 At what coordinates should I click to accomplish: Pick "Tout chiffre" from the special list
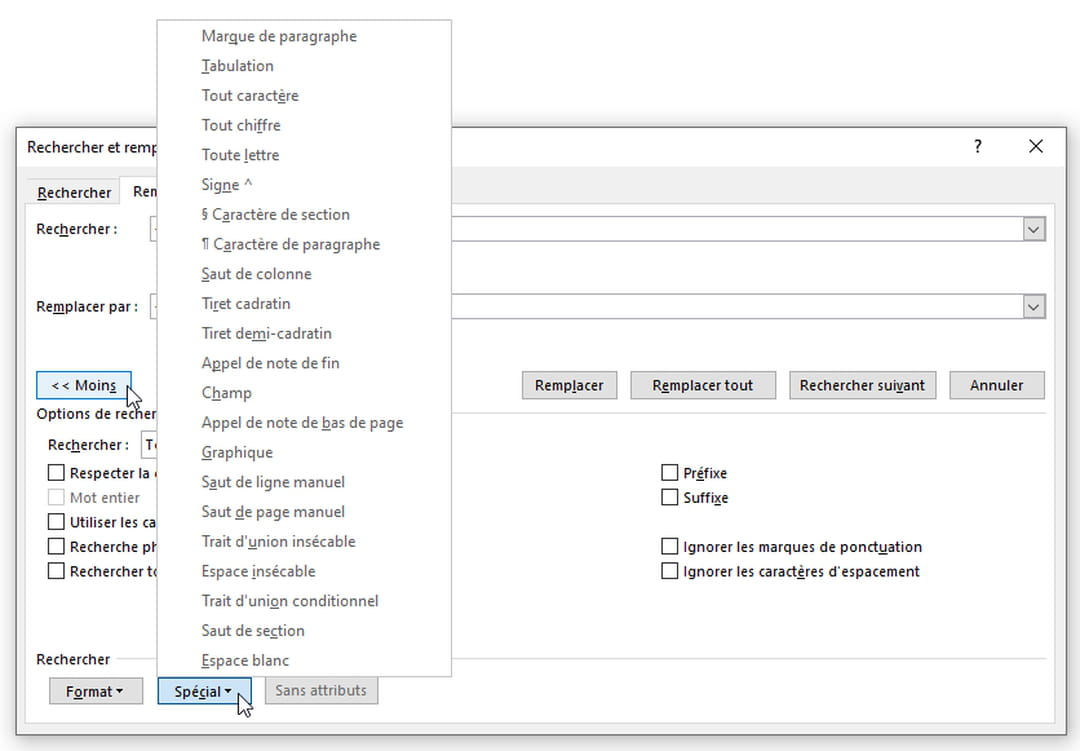click(x=239, y=125)
